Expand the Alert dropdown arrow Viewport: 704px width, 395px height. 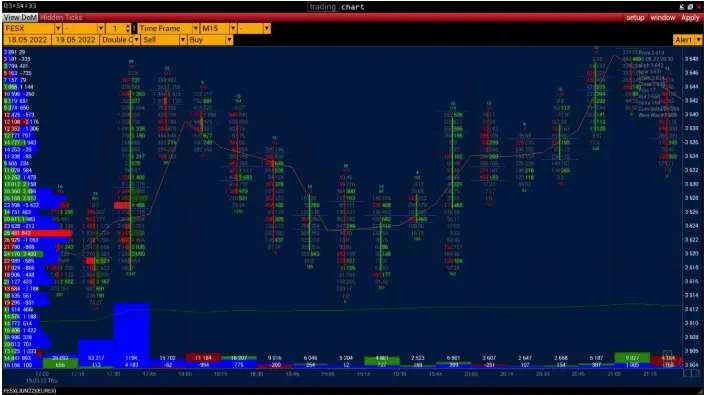[698, 40]
